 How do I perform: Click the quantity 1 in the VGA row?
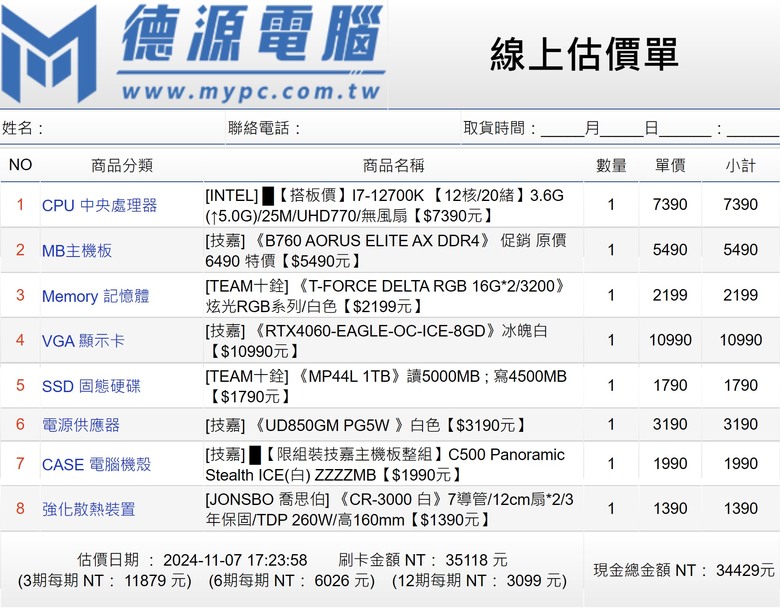611,340
